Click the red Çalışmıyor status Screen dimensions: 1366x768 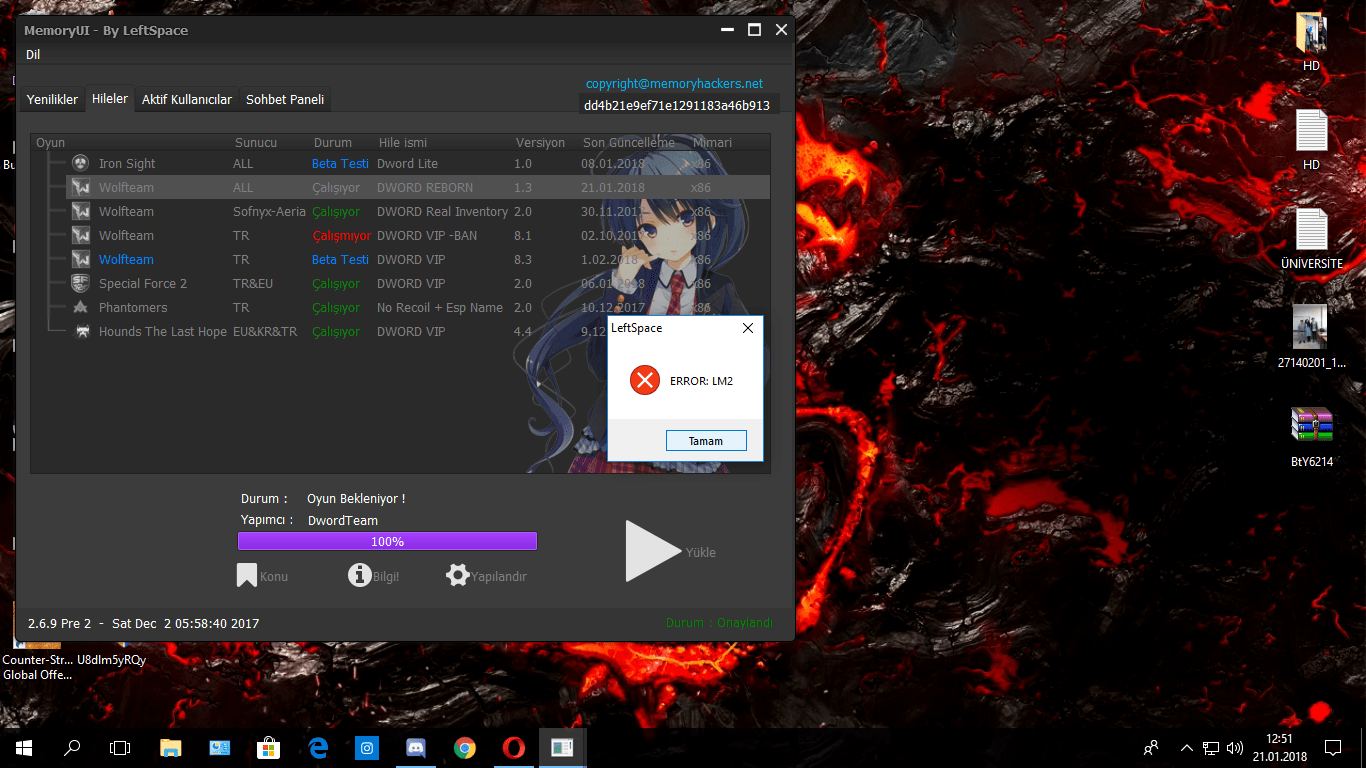pos(341,235)
